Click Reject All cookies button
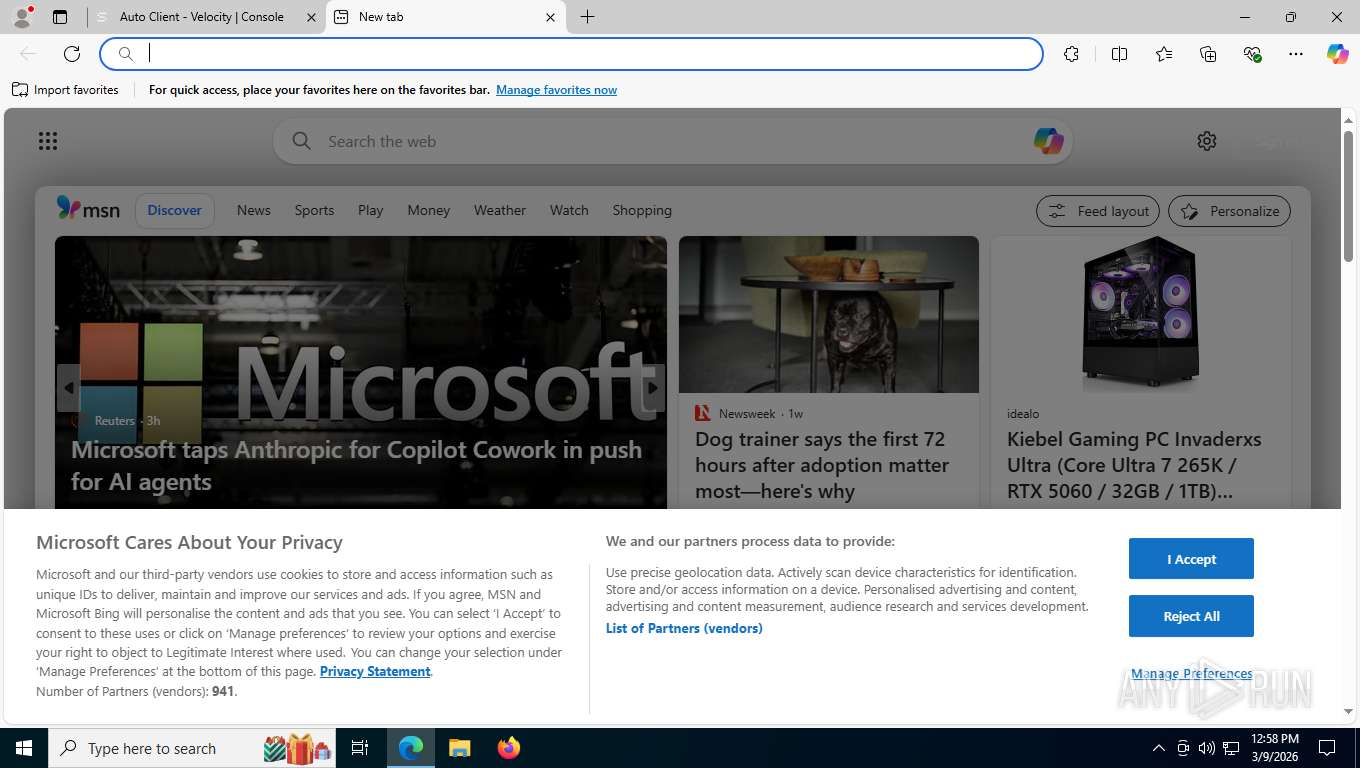 point(1191,616)
